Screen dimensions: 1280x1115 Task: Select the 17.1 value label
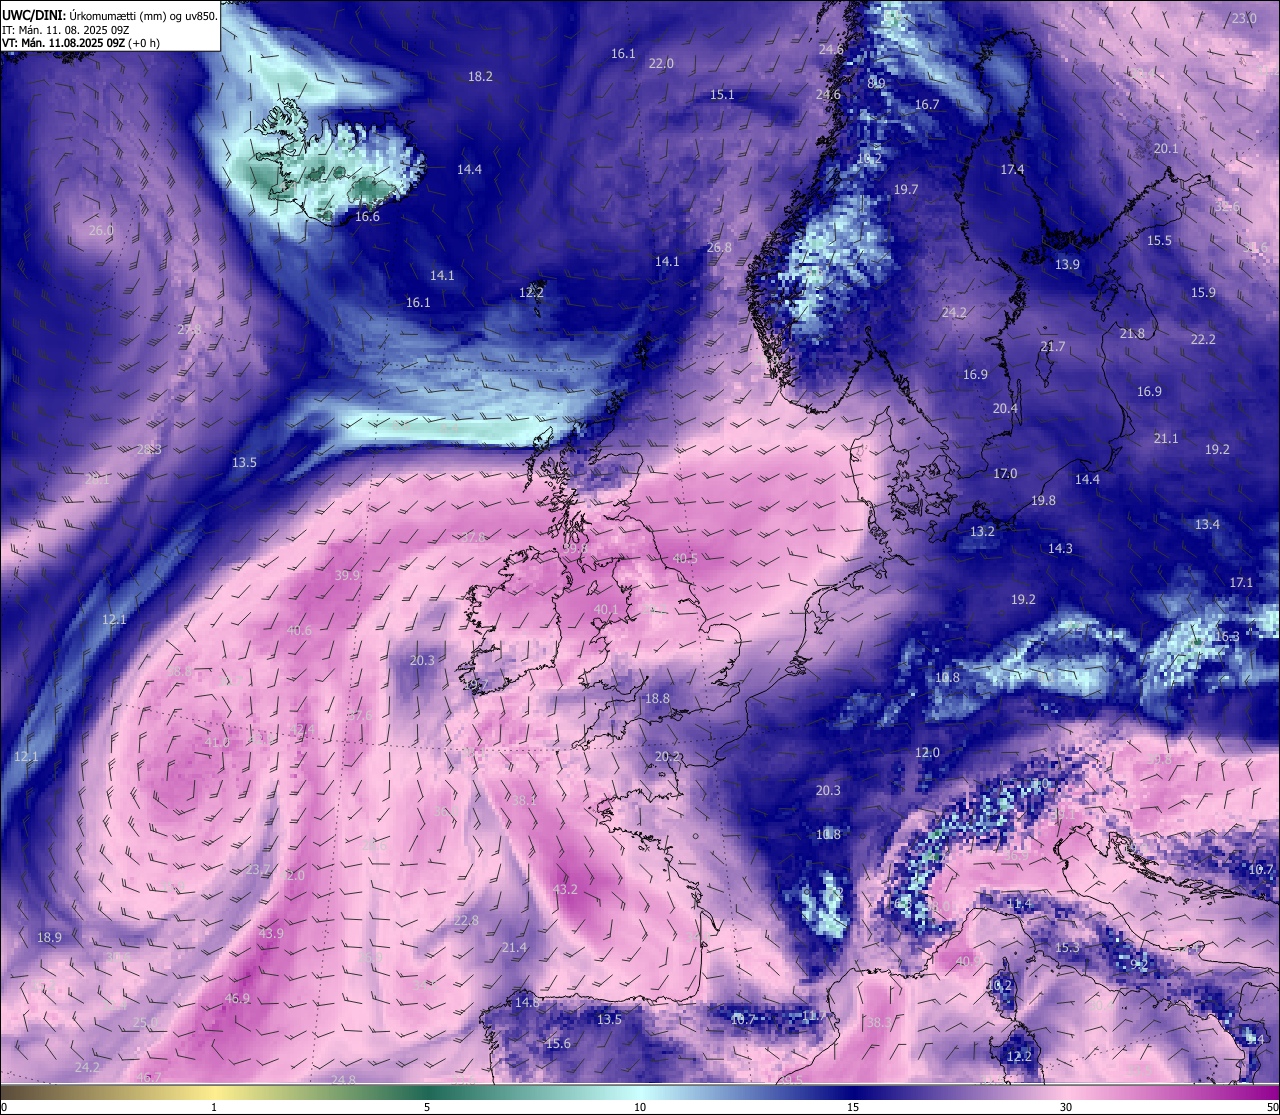pos(1241,582)
